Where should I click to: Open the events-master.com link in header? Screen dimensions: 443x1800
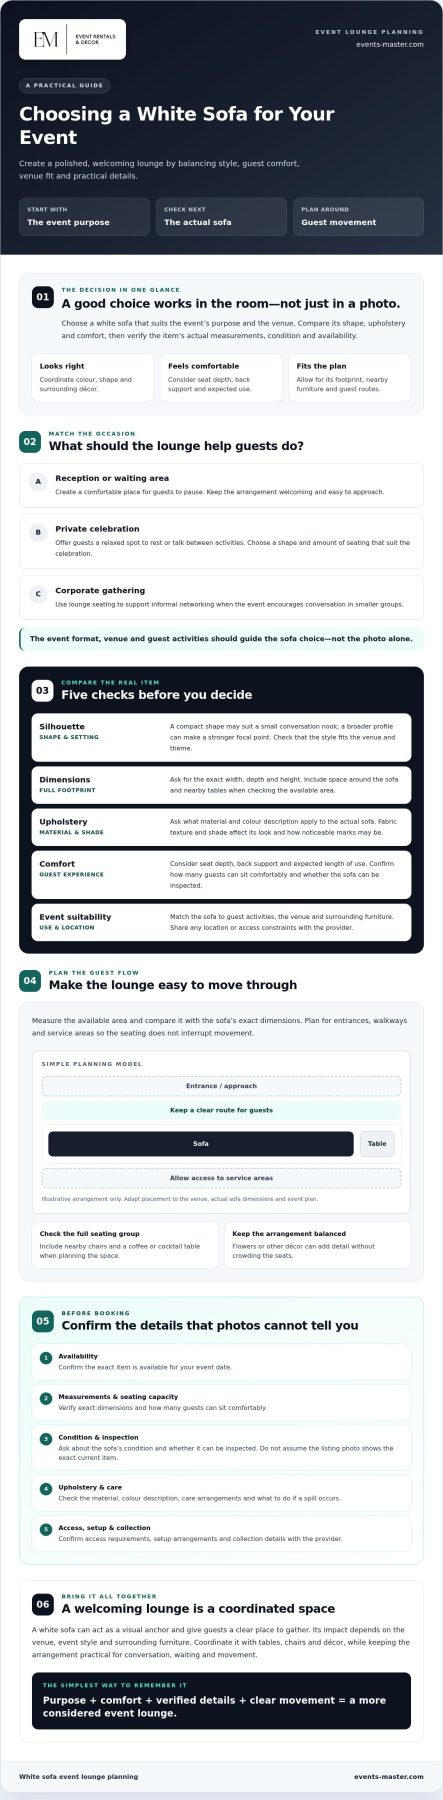390,45
